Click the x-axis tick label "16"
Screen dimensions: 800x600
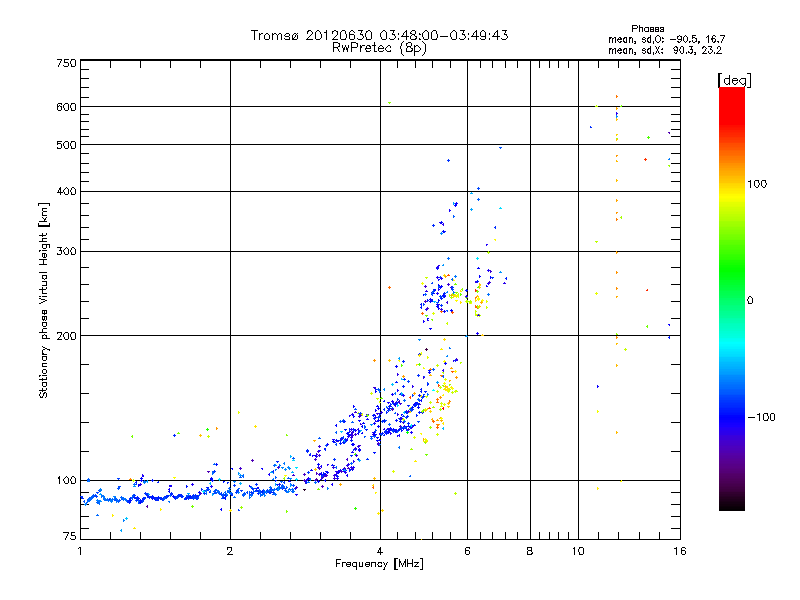[680, 551]
